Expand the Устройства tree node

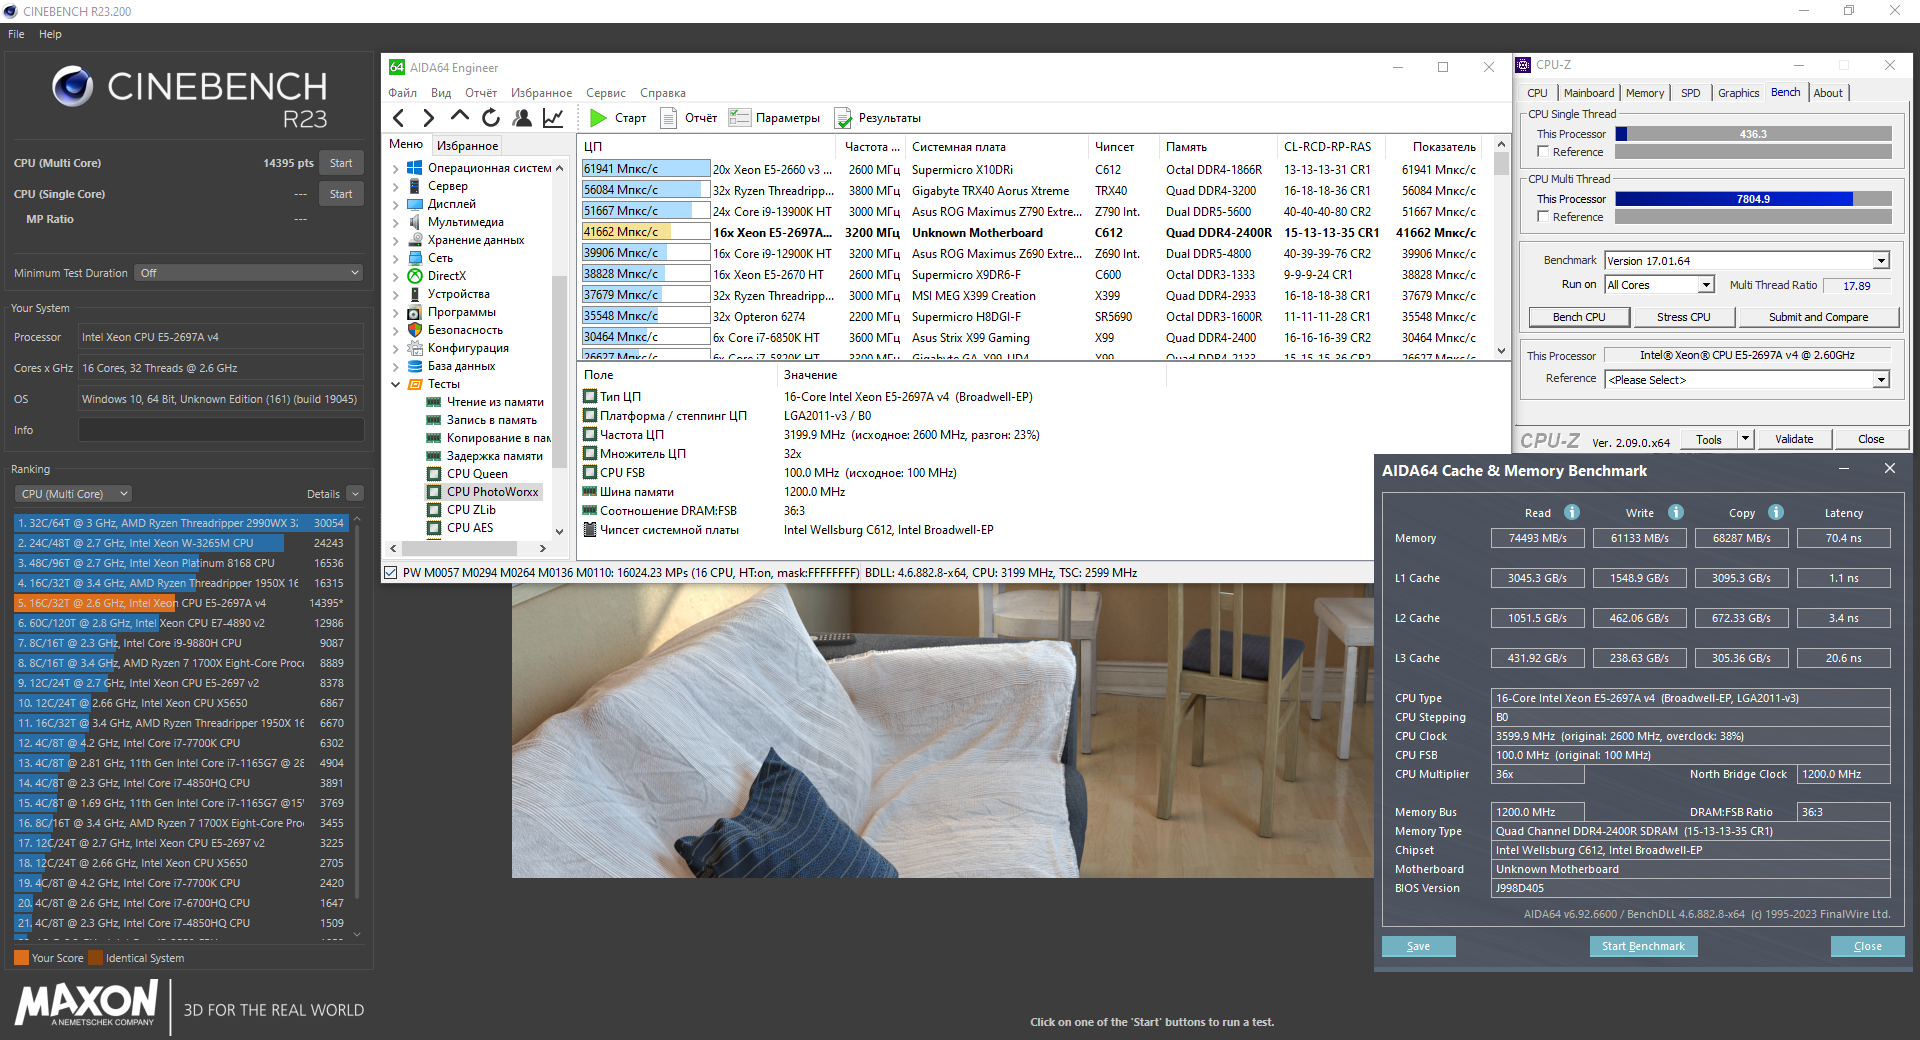[395, 294]
